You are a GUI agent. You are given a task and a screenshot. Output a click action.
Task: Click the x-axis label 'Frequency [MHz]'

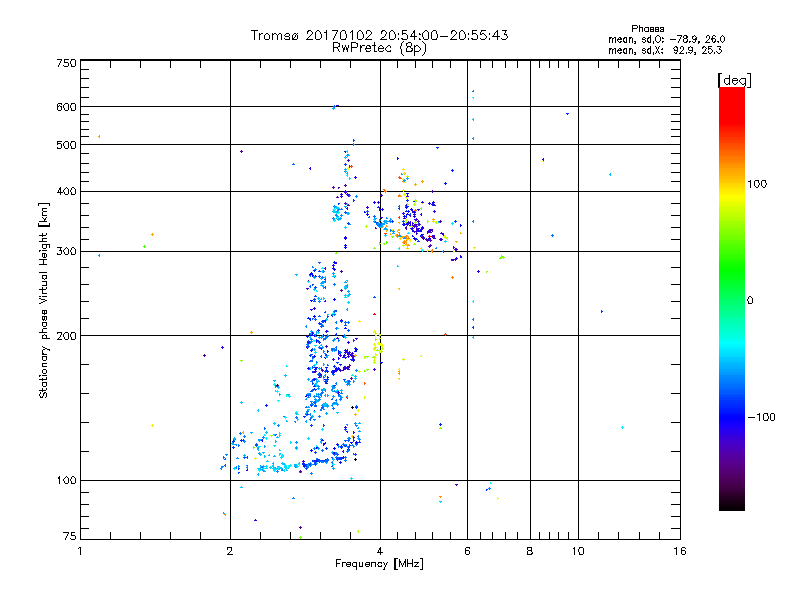pos(379,564)
